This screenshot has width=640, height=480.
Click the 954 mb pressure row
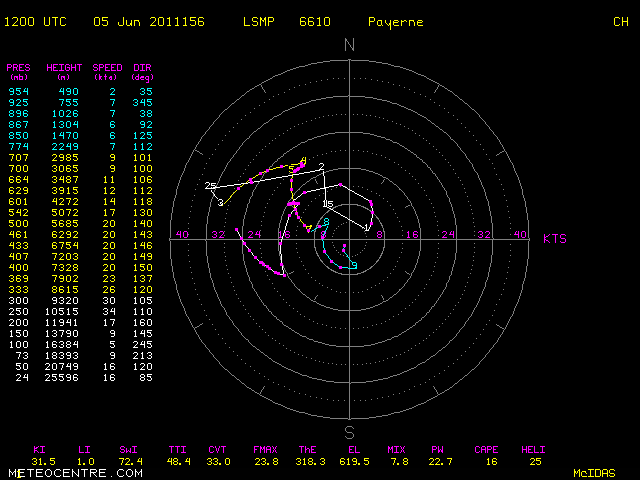20,91
